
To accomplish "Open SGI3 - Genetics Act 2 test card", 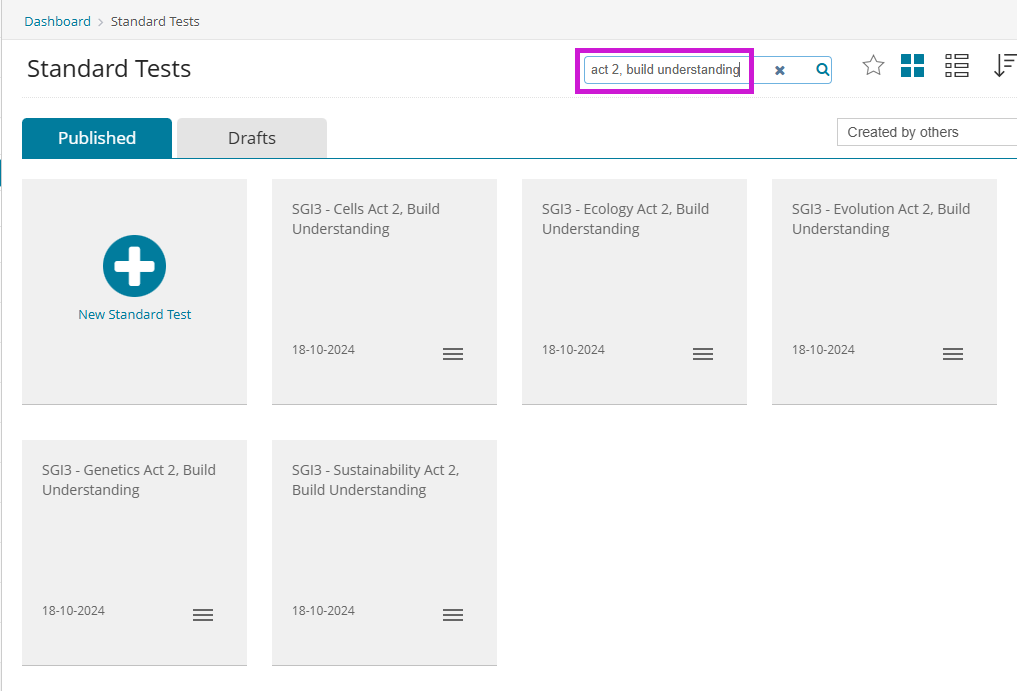I will (129, 480).
